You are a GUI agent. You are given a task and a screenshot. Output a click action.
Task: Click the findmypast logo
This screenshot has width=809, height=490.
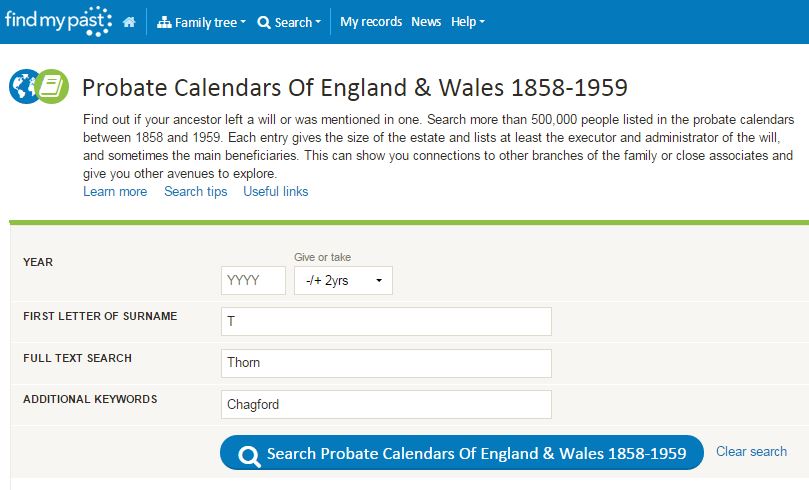tap(58, 21)
